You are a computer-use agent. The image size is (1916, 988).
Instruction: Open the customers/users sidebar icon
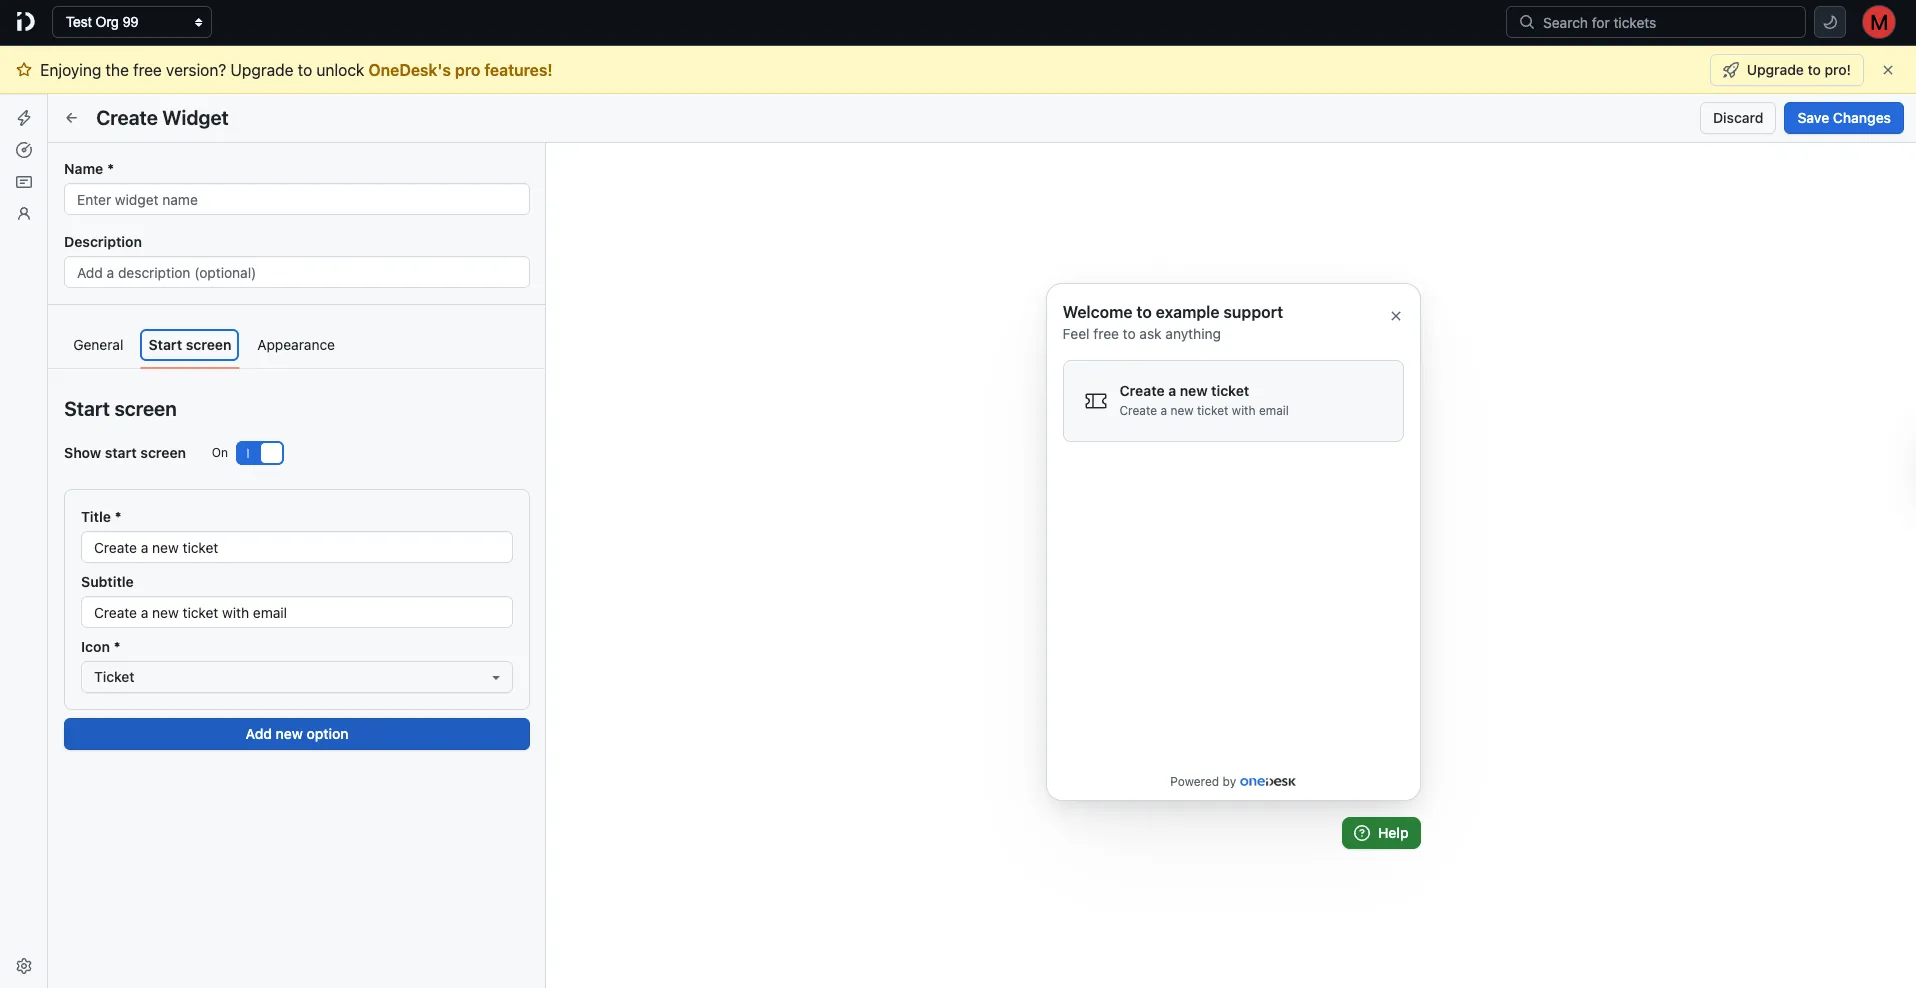[23, 214]
